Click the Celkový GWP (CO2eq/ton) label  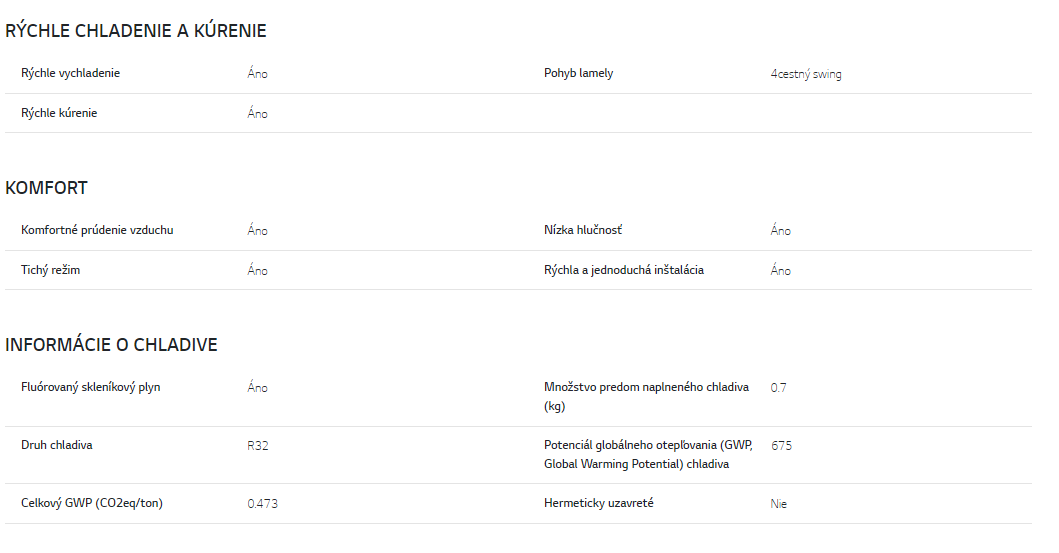(92, 503)
